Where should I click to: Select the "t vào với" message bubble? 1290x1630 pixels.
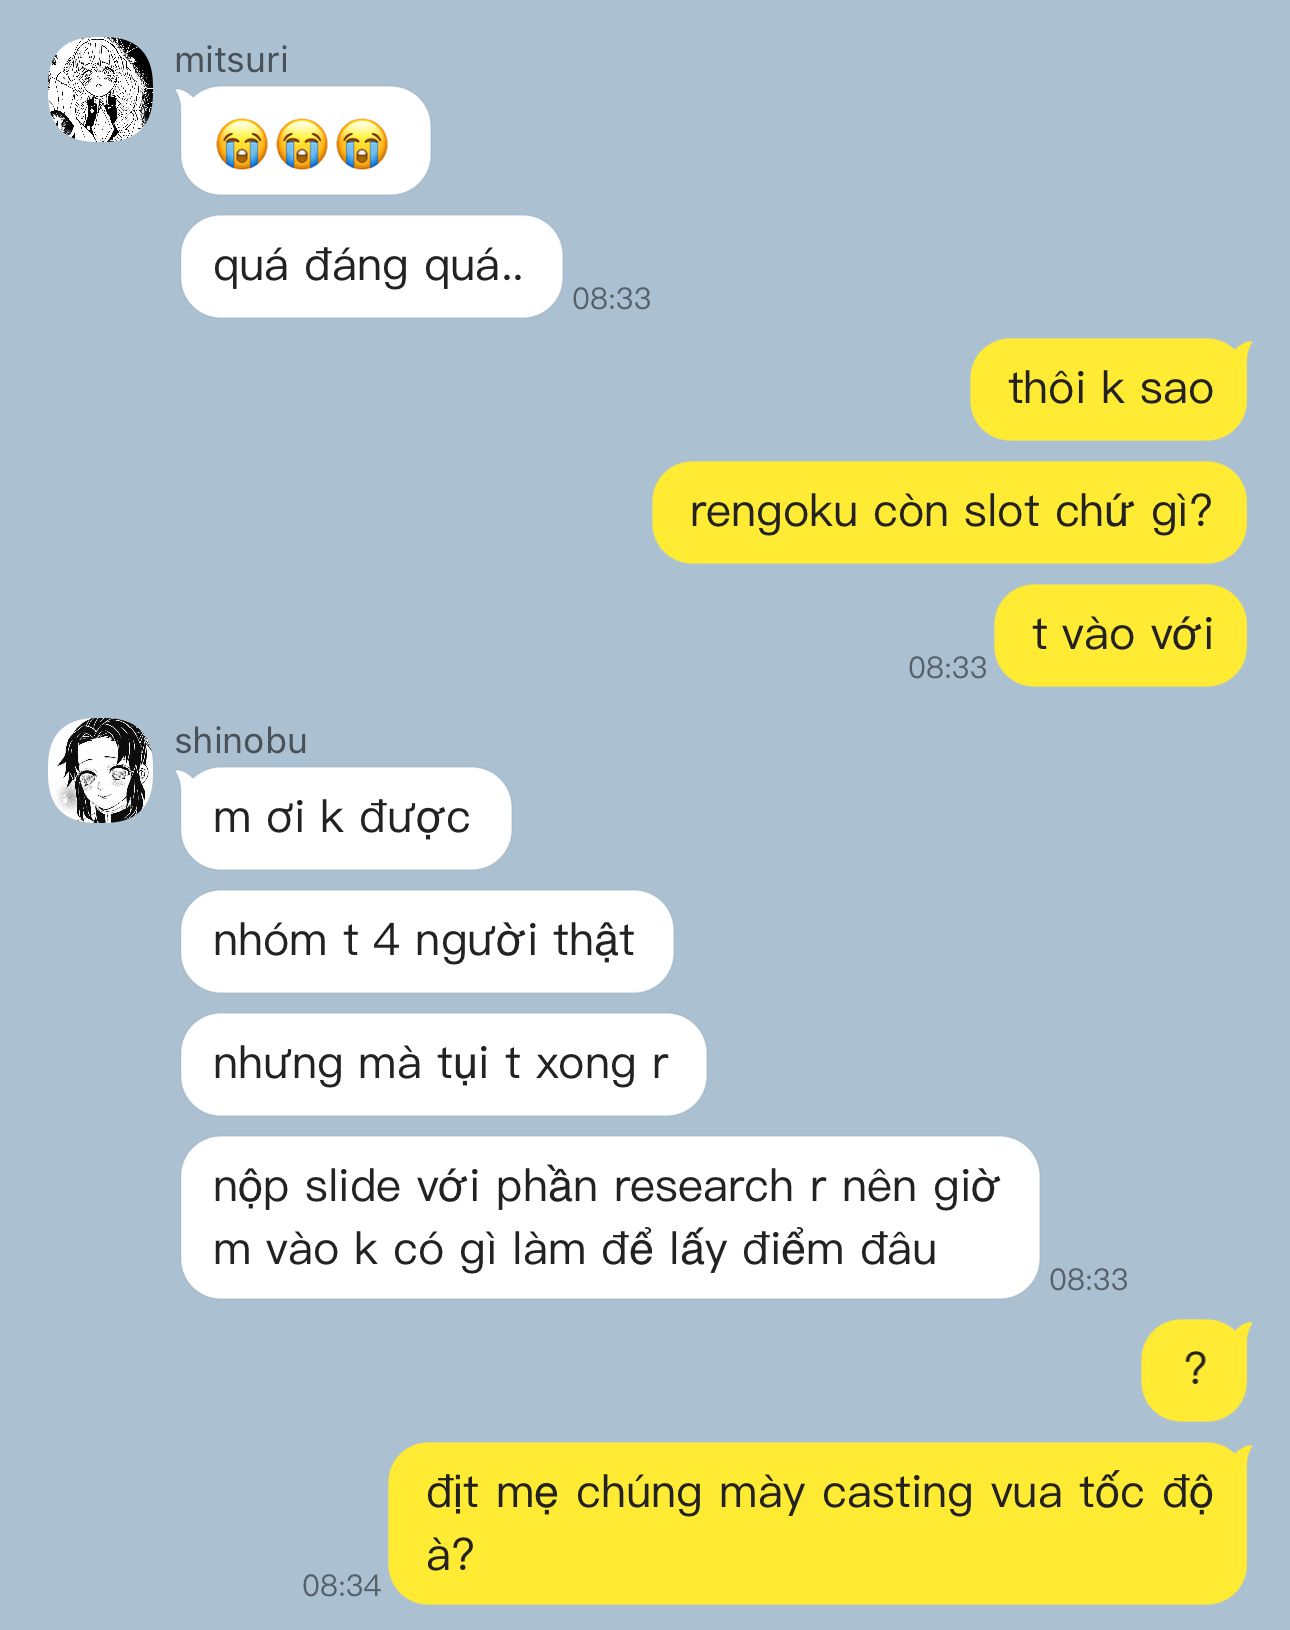click(1121, 635)
